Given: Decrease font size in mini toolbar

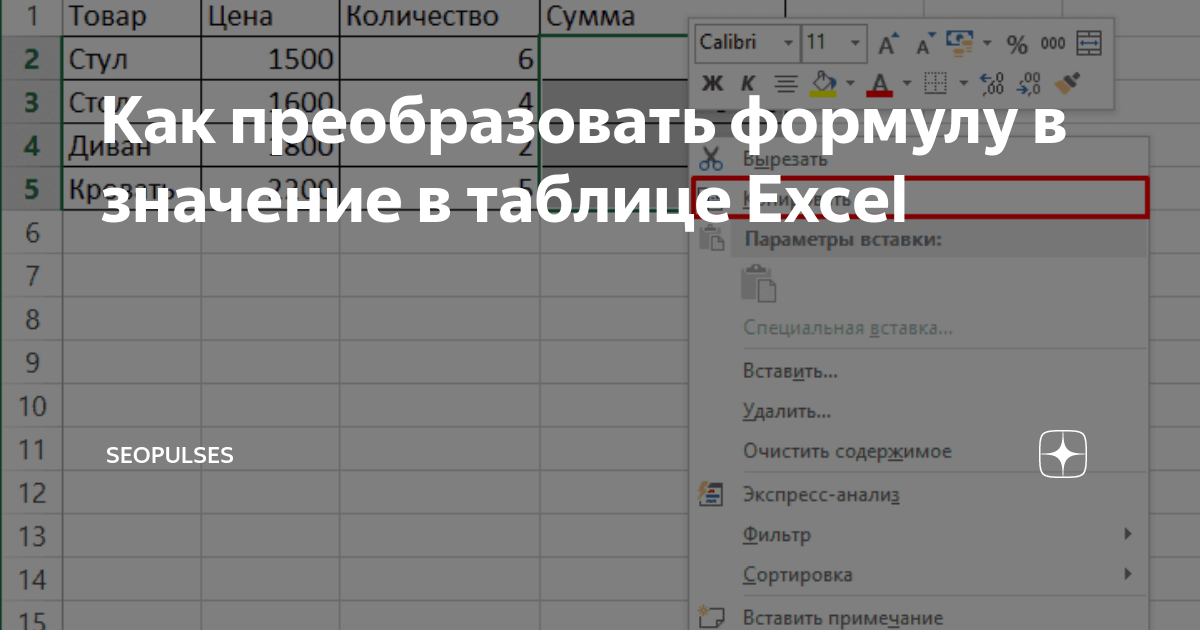Looking at the screenshot, I should click(925, 44).
